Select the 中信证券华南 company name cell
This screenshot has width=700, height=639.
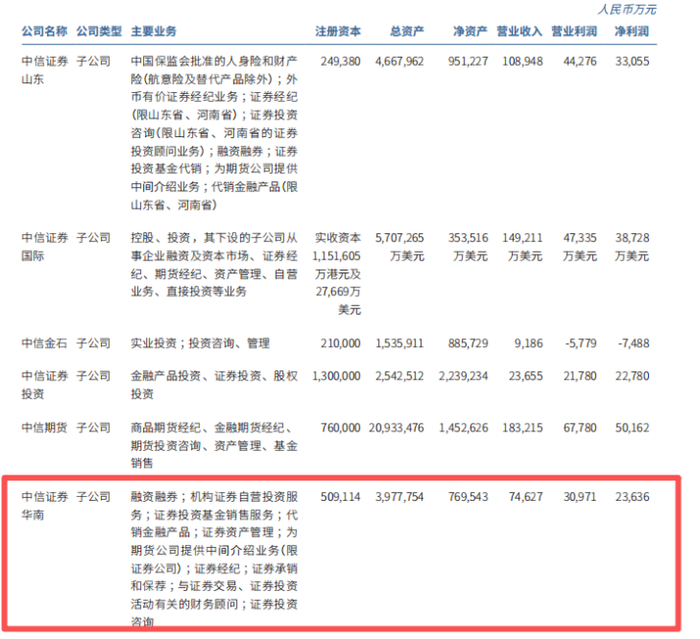click(45, 506)
